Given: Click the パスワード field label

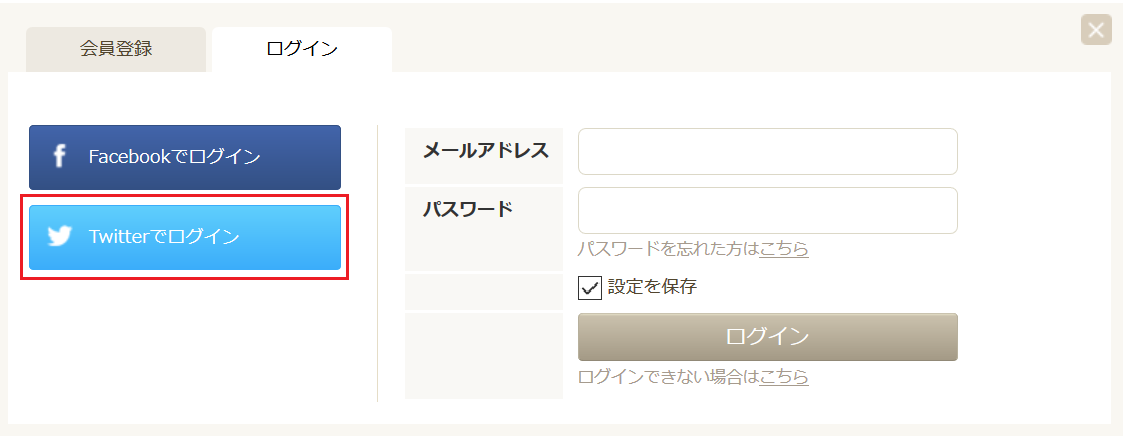Looking at the screenshot, I should coord(468,209).
